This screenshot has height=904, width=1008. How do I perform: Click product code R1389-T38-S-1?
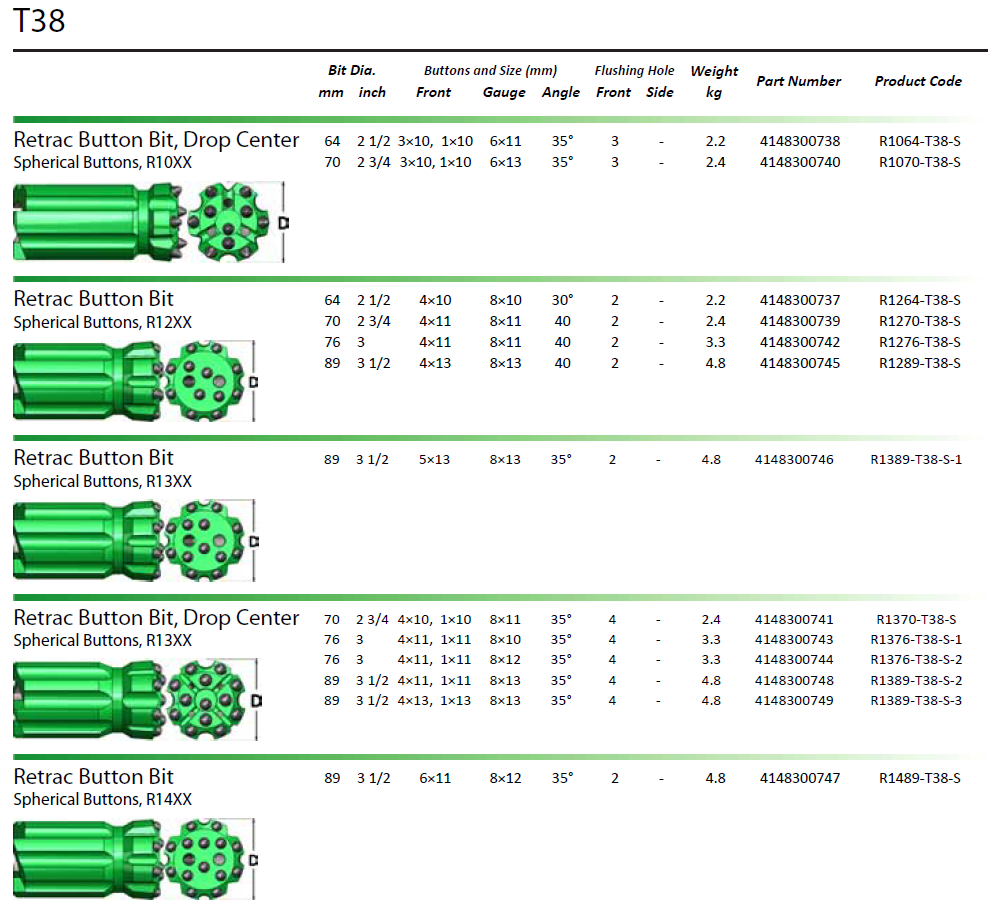(916, 460)
